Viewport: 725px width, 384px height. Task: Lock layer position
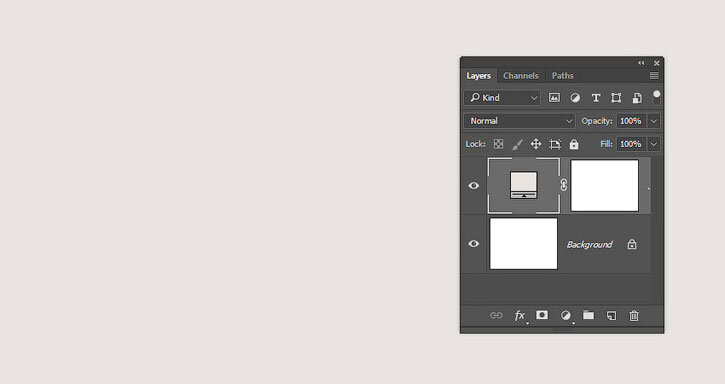[536, 144]
